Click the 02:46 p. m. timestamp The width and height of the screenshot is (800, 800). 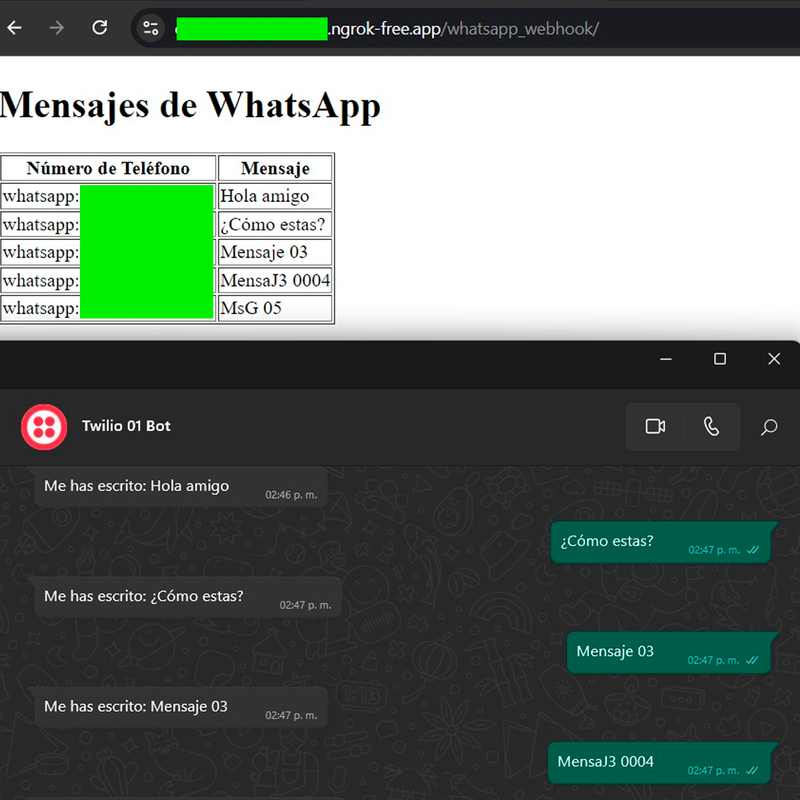[x=291, y=495]
